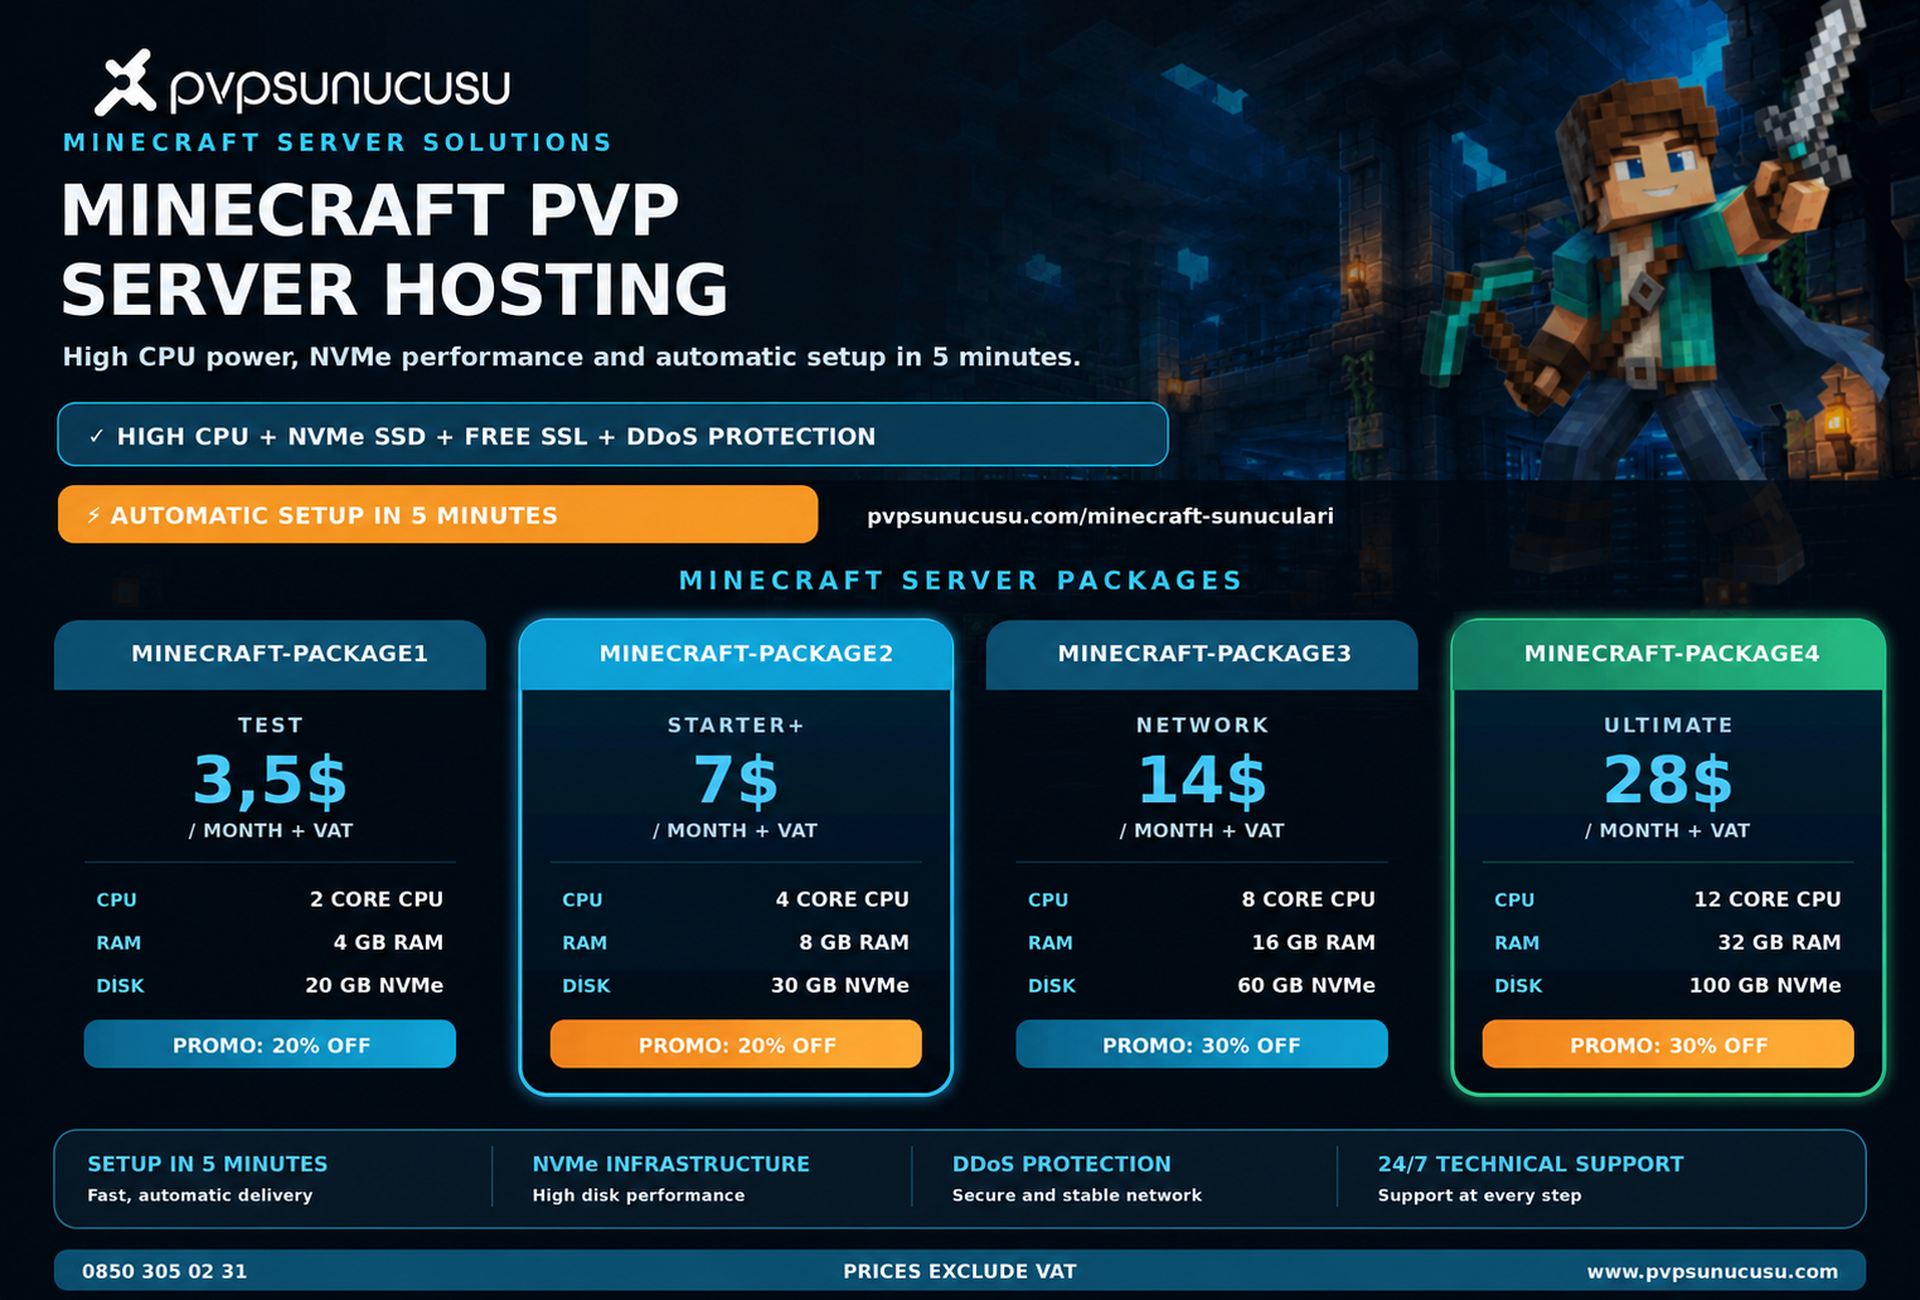Click the NETWORK plan name

[x=1202, y=725]
